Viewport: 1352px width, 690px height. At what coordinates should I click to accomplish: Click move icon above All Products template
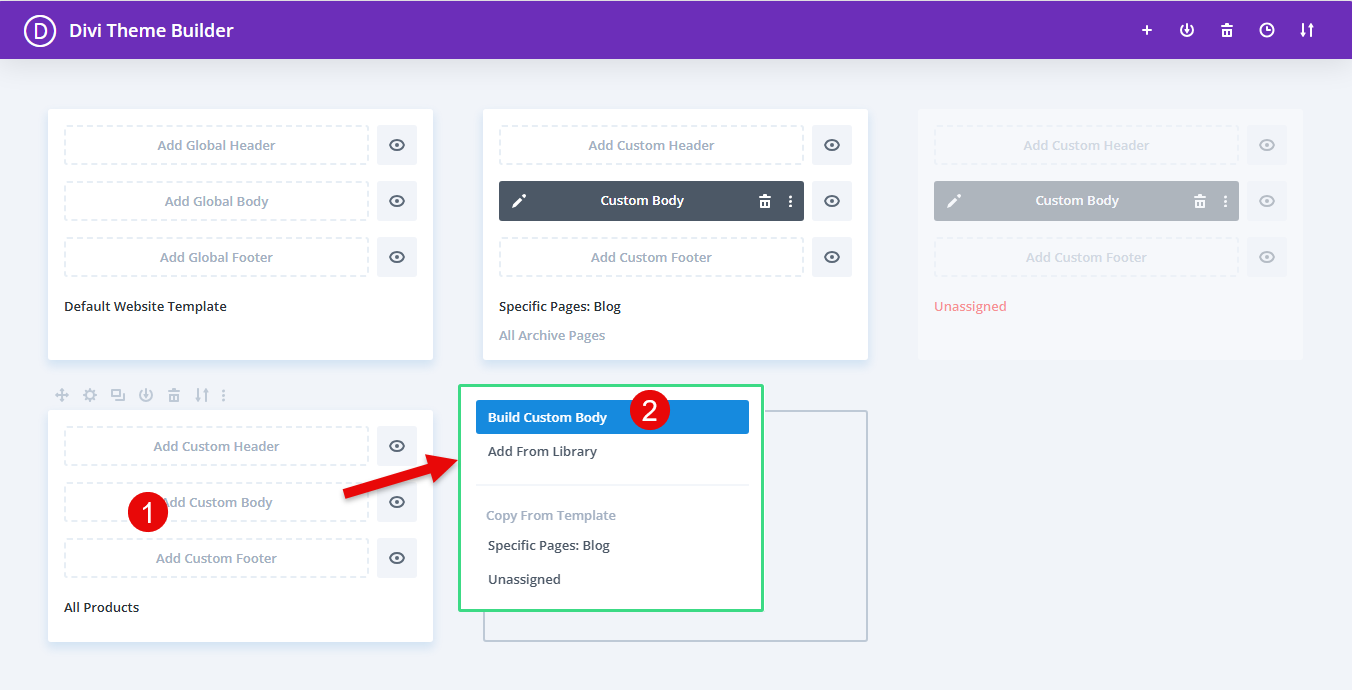(x=62, y=395)
